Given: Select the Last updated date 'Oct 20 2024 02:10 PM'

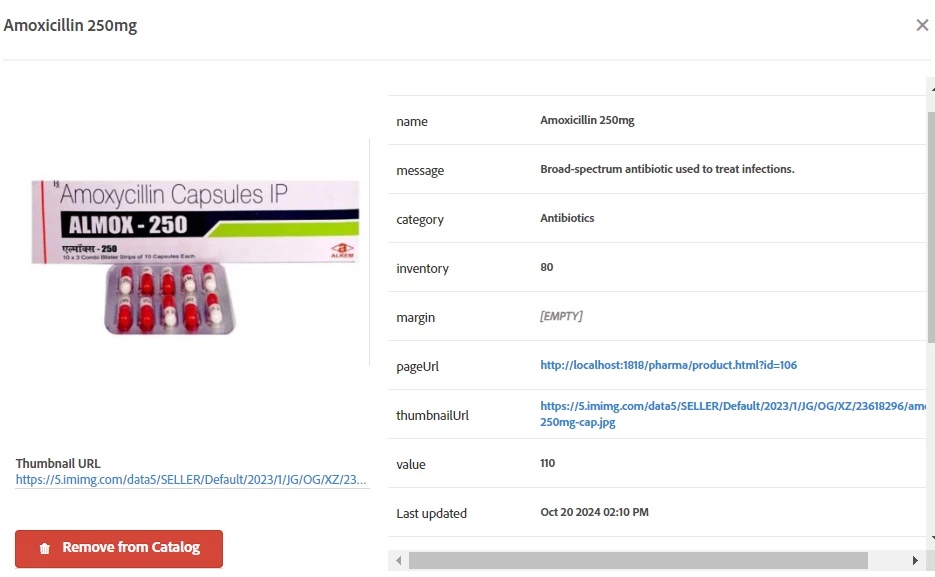Looking at the screenshot, I should 595,512.
